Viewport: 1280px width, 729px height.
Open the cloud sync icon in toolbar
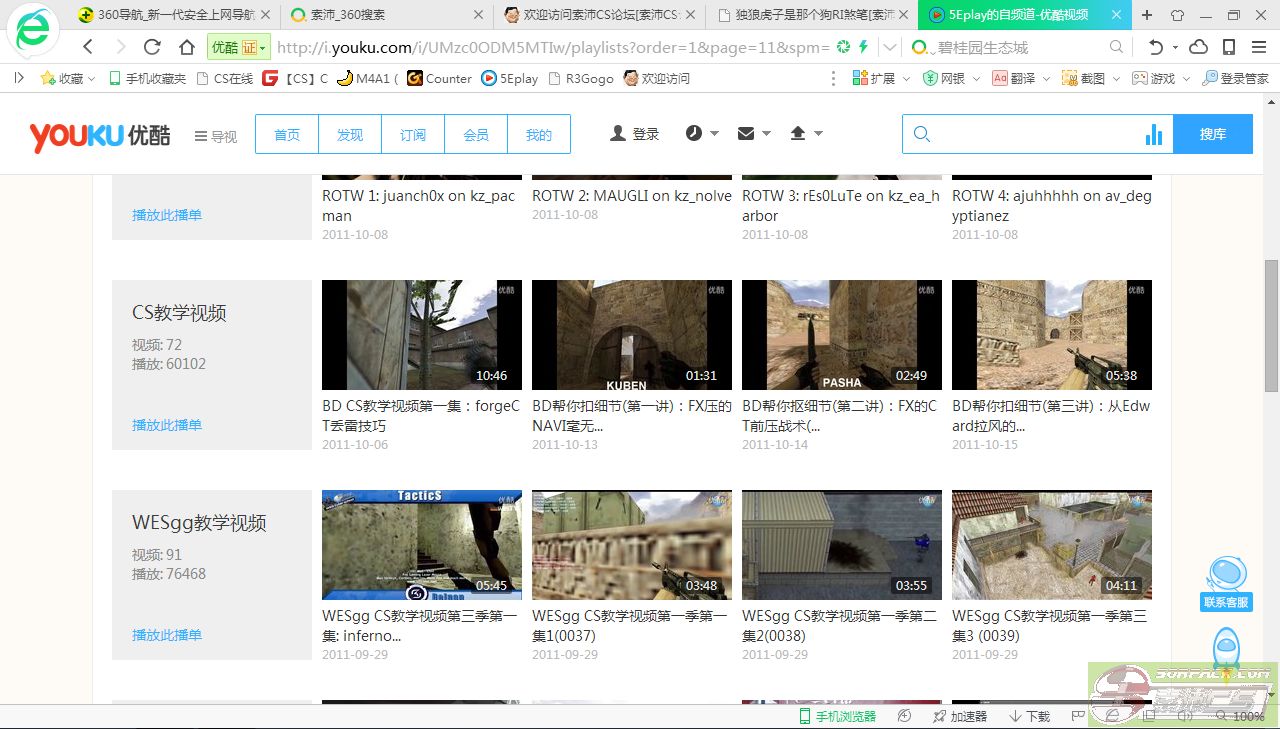(1198, 47)
